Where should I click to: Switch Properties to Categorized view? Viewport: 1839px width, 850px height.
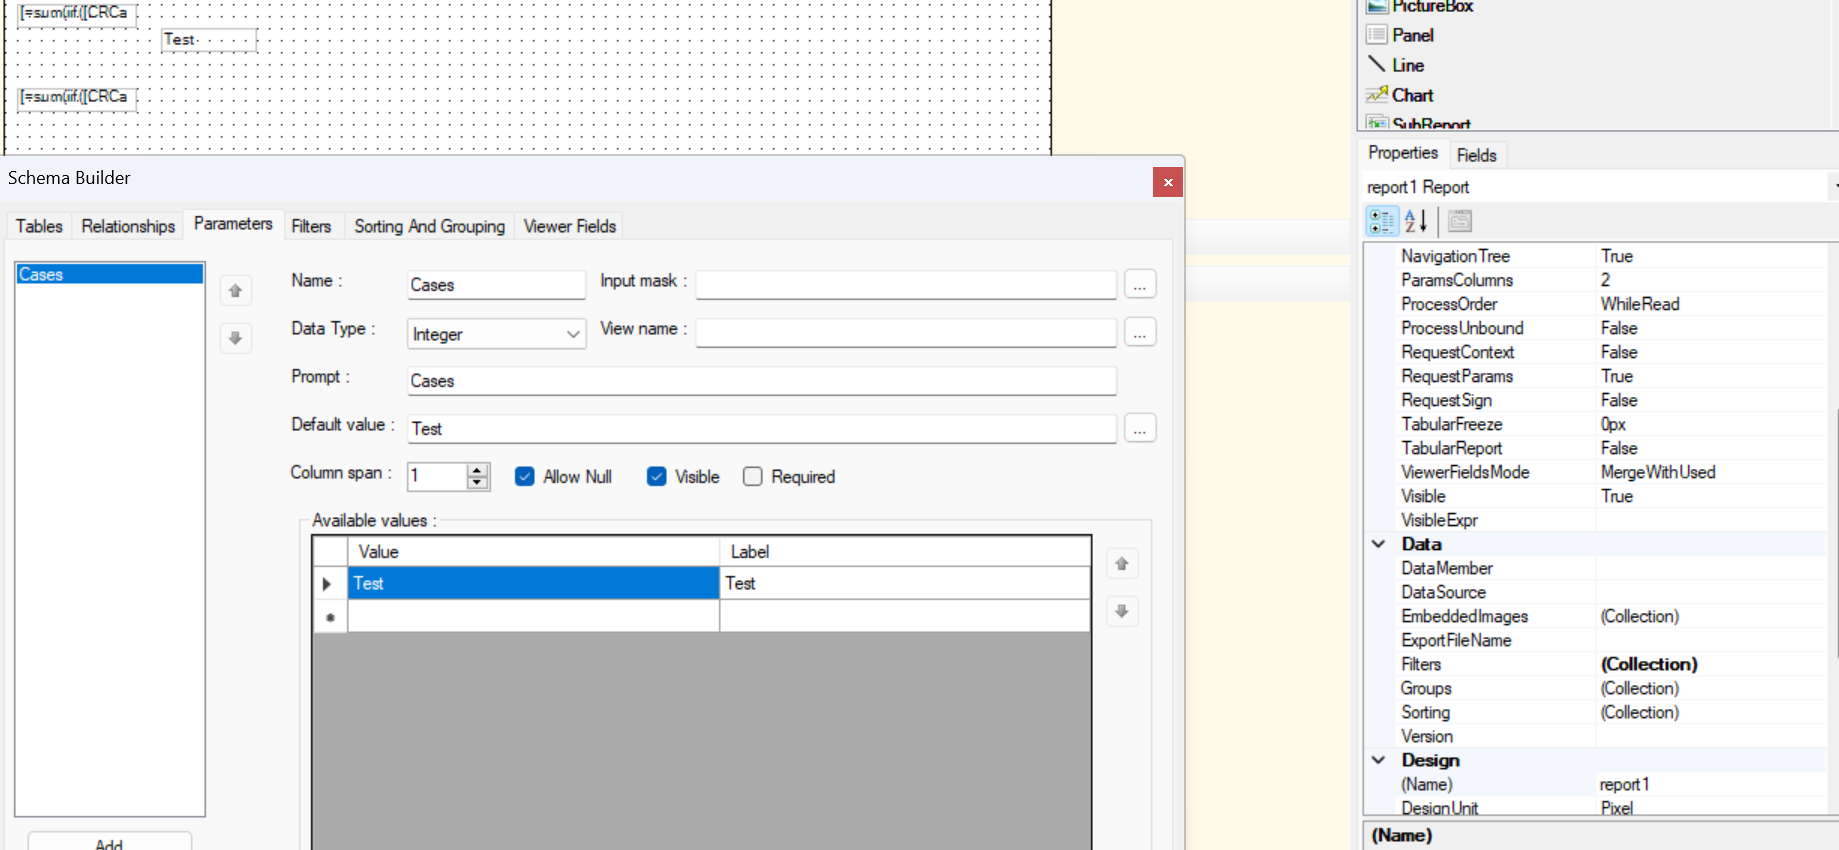[1382, 221]
